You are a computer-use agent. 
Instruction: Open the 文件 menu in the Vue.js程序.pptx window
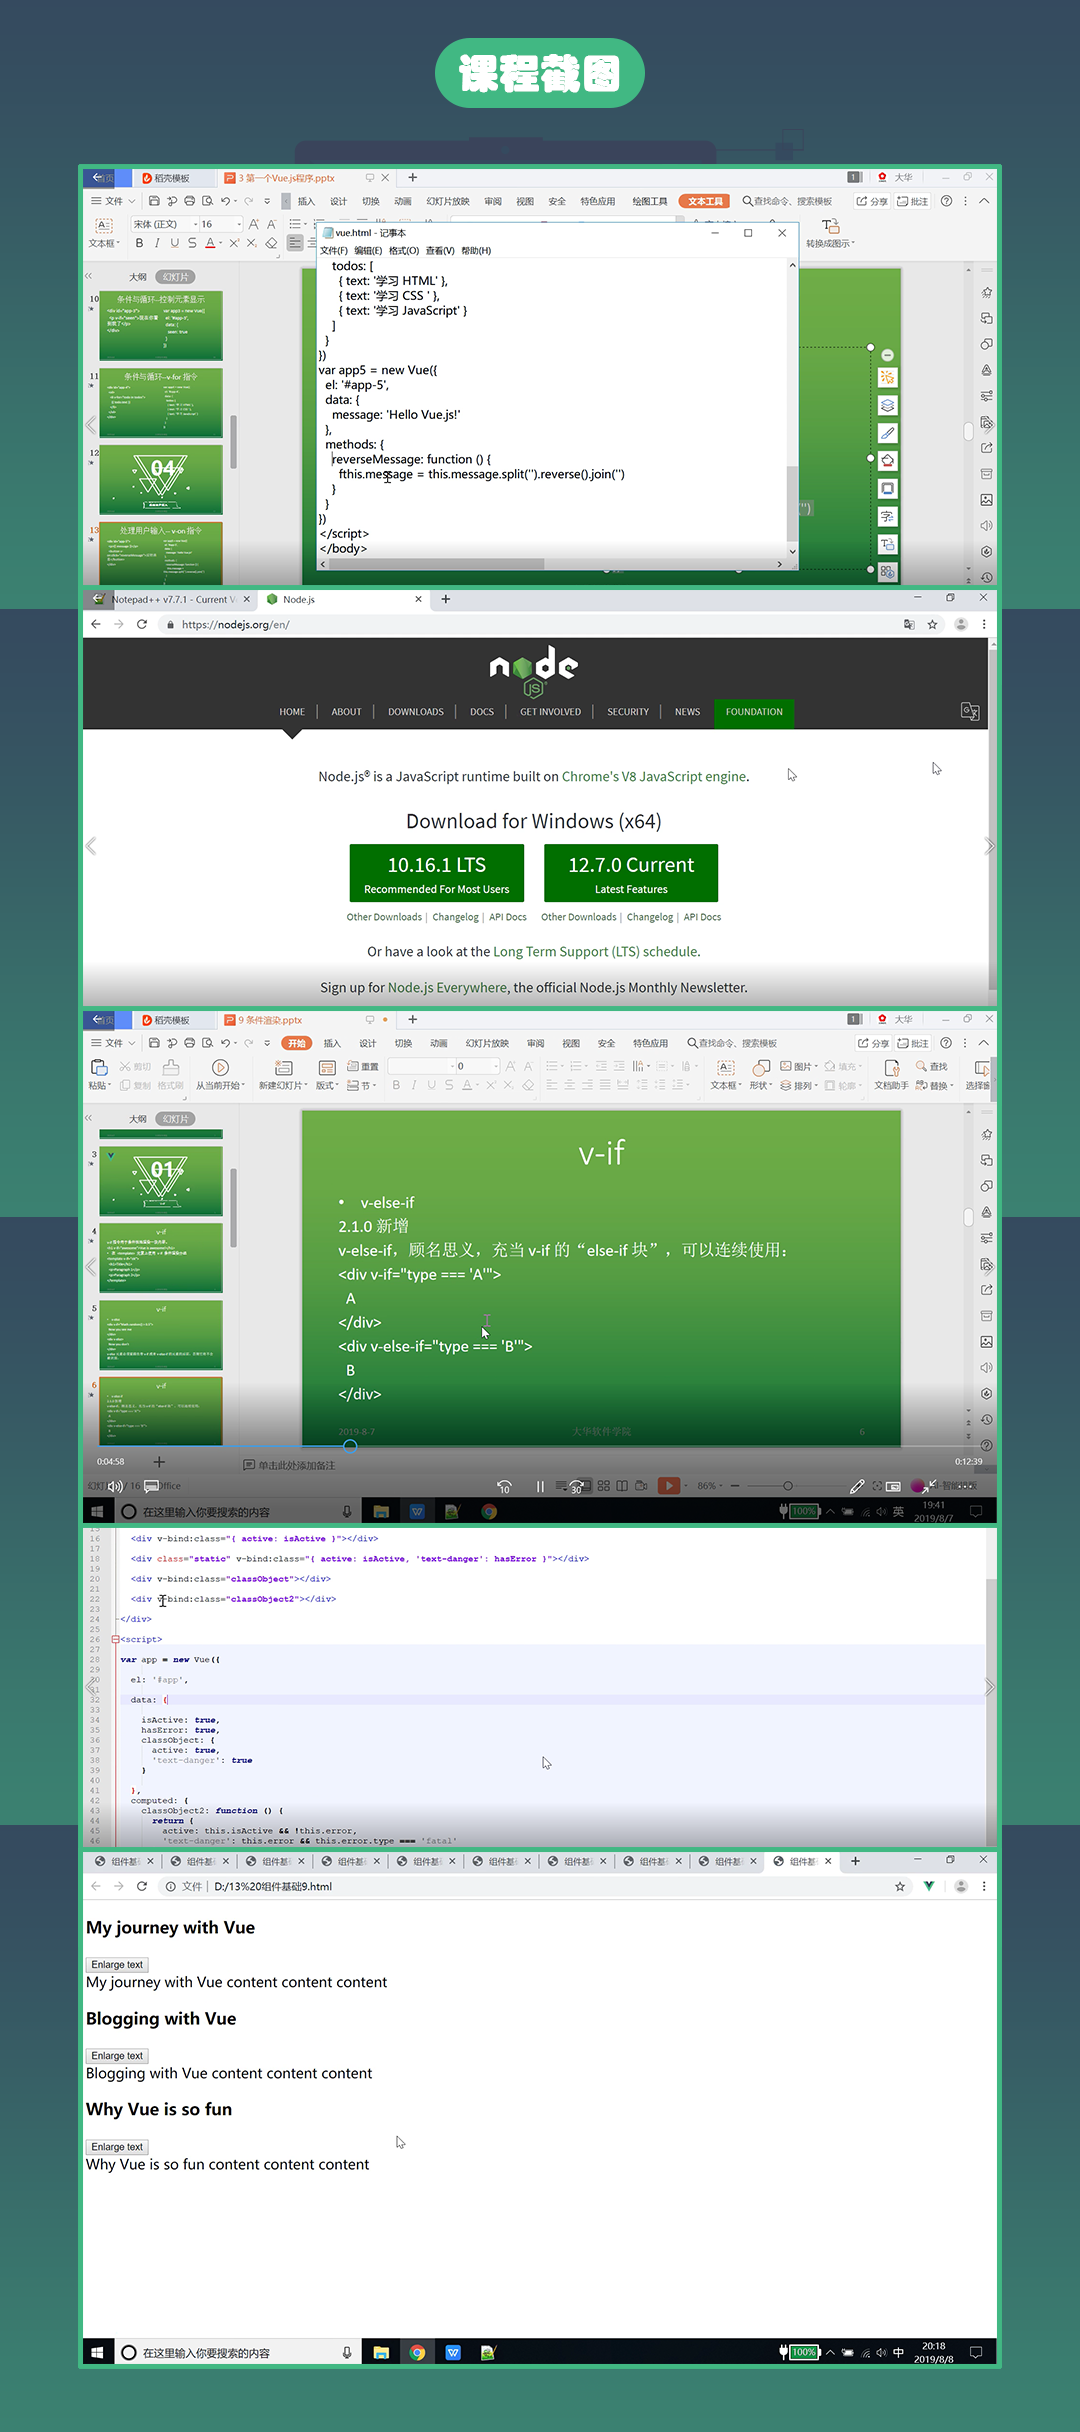tap(113, 201)
